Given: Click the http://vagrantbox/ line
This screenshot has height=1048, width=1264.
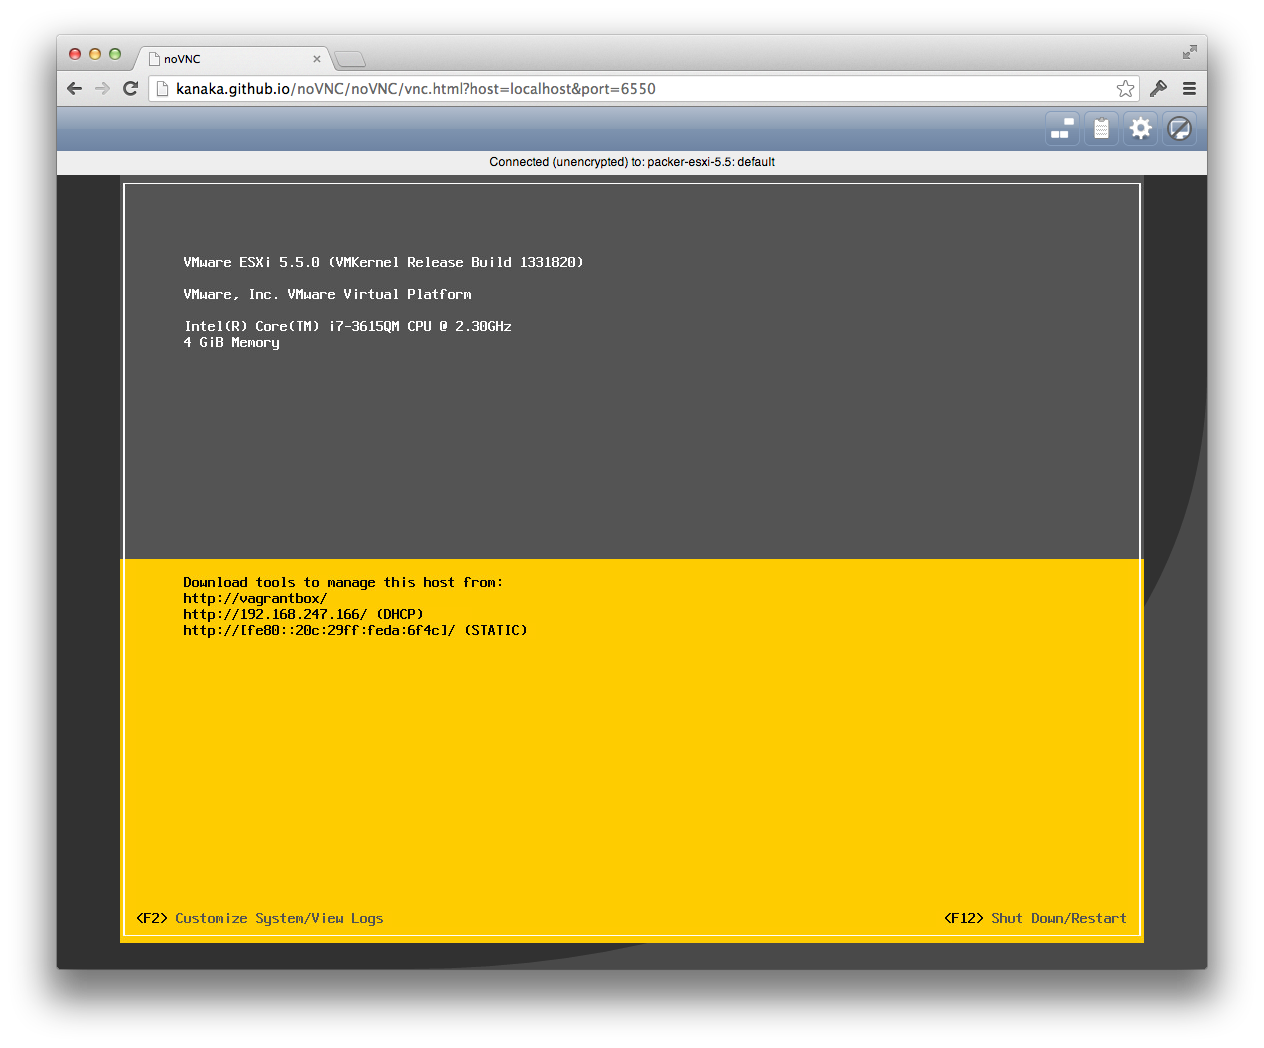Looking at the screenshot, I should coord(255,598).
